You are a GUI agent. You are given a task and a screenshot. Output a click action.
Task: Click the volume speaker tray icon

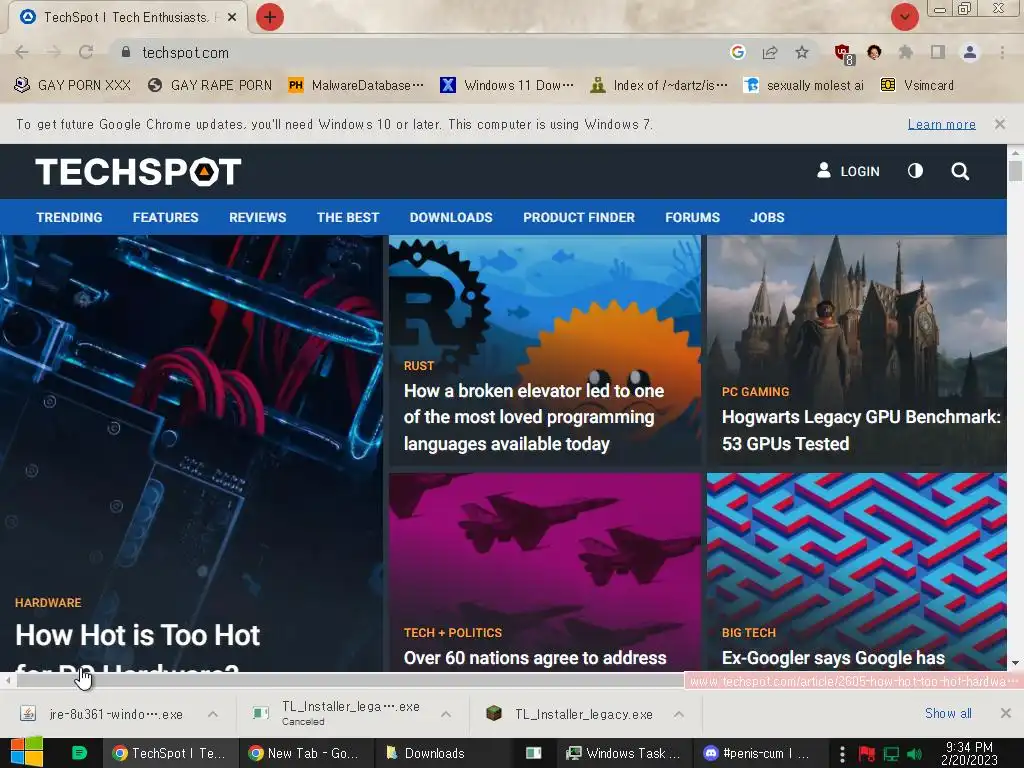point(916,754)
